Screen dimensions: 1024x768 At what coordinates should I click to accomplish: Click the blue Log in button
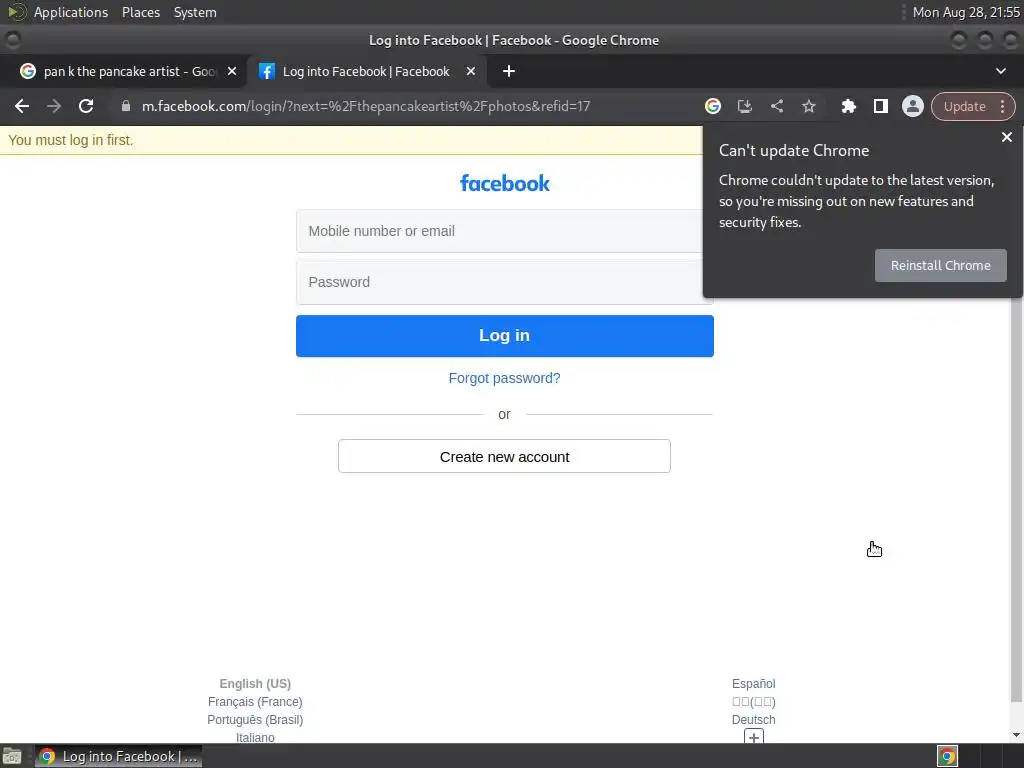[504, 336]
